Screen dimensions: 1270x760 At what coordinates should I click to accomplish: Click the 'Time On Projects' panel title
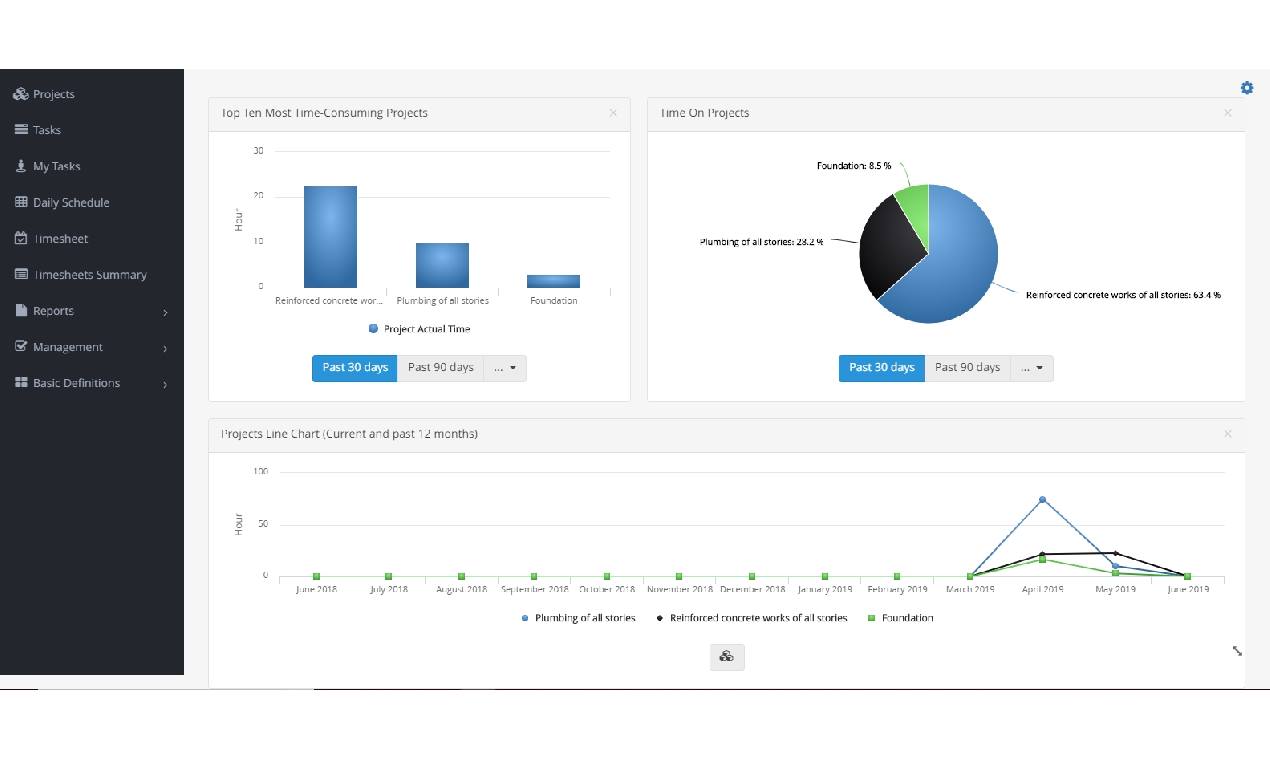[705, 113]
